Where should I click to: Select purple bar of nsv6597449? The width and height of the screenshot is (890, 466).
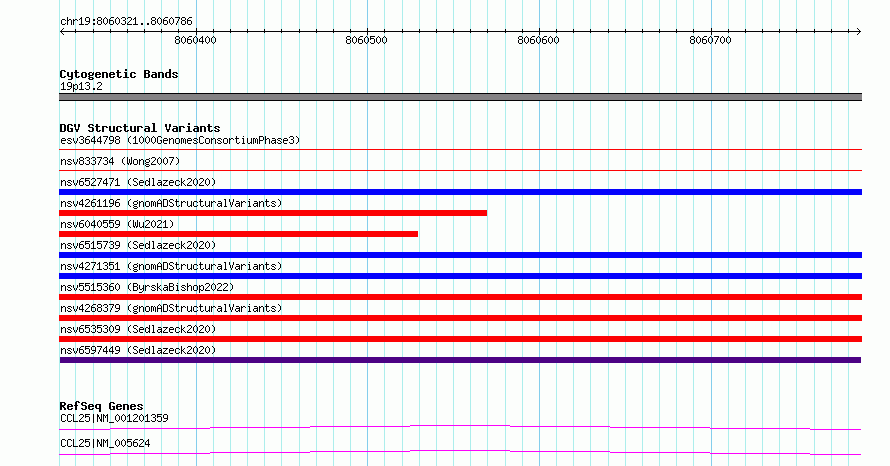tap(460, 360)
